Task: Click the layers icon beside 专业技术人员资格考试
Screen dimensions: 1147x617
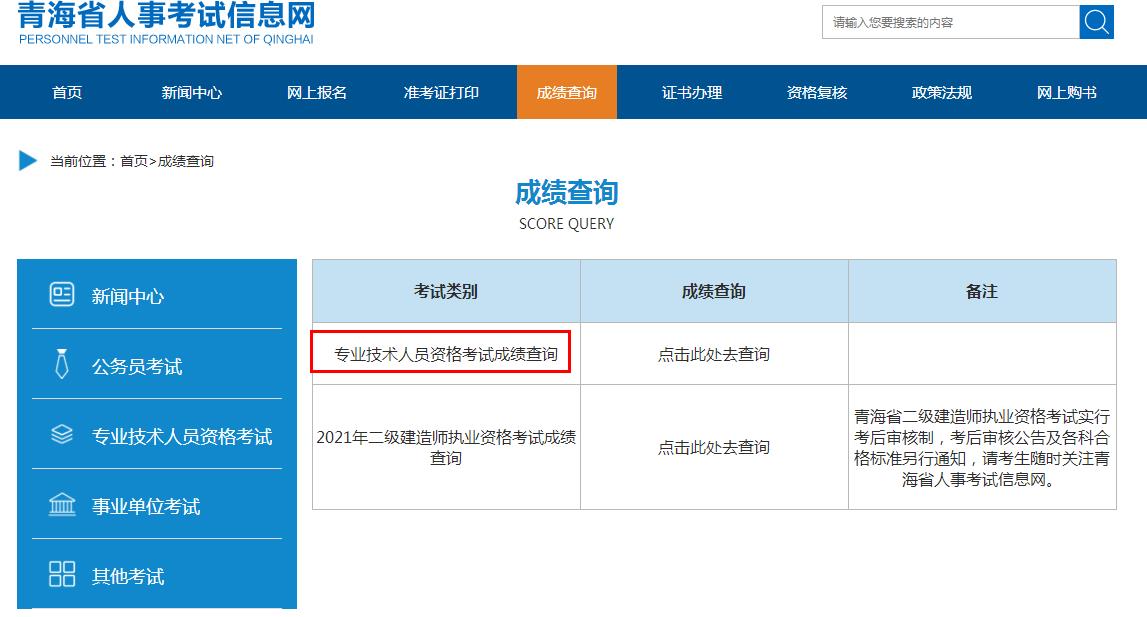Action: (x=62, y=435)
